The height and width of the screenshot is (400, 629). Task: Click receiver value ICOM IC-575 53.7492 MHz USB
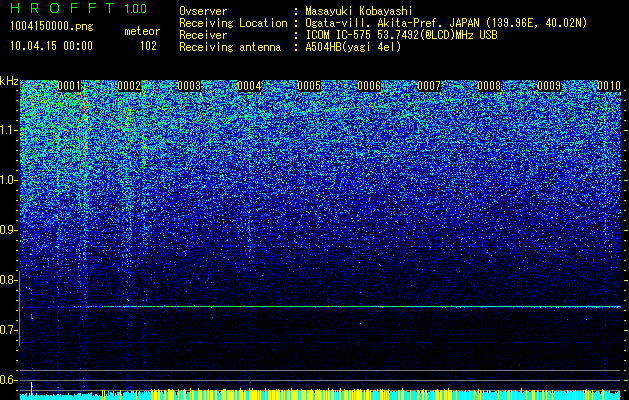[x=401, y=35]
